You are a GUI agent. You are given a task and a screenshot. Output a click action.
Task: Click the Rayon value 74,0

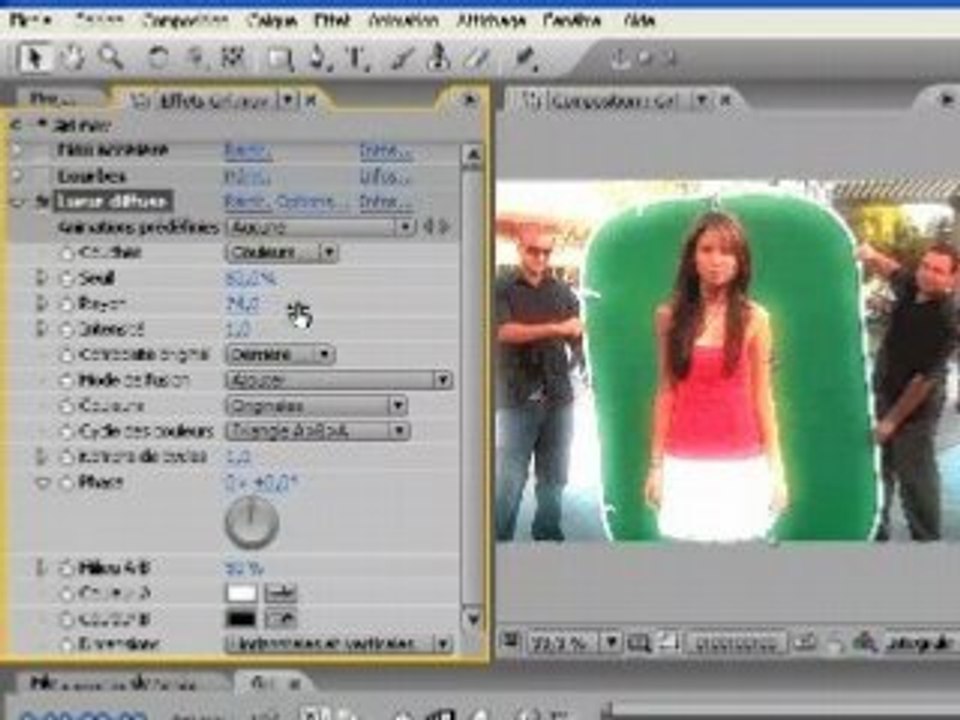click(242, 304)
